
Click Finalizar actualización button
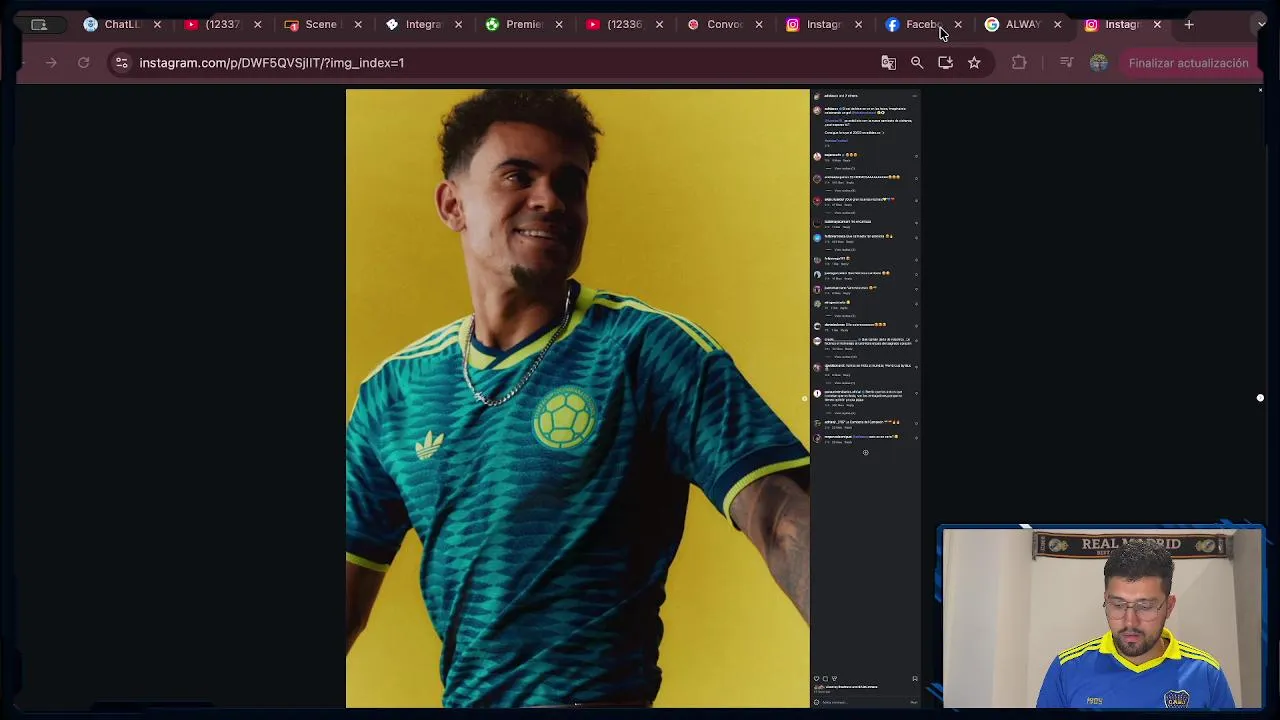click(x=1188, y=63)
